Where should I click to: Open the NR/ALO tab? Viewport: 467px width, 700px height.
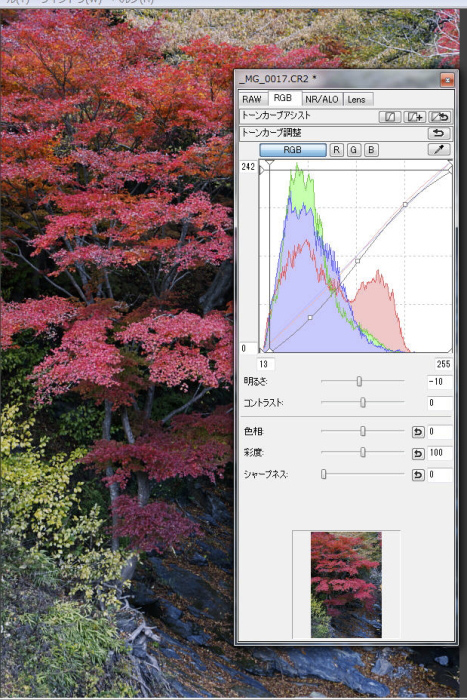pyautogui.click(x=322, y=99)
